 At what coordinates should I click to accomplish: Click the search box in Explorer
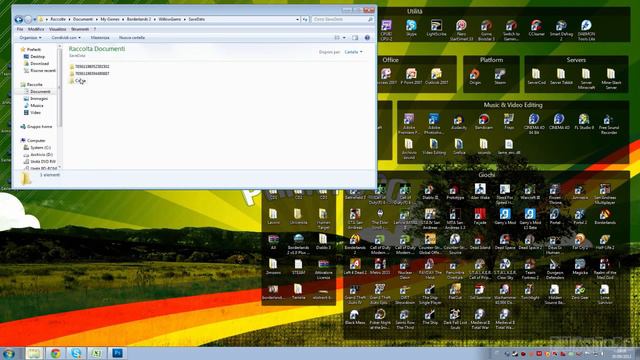342,19
